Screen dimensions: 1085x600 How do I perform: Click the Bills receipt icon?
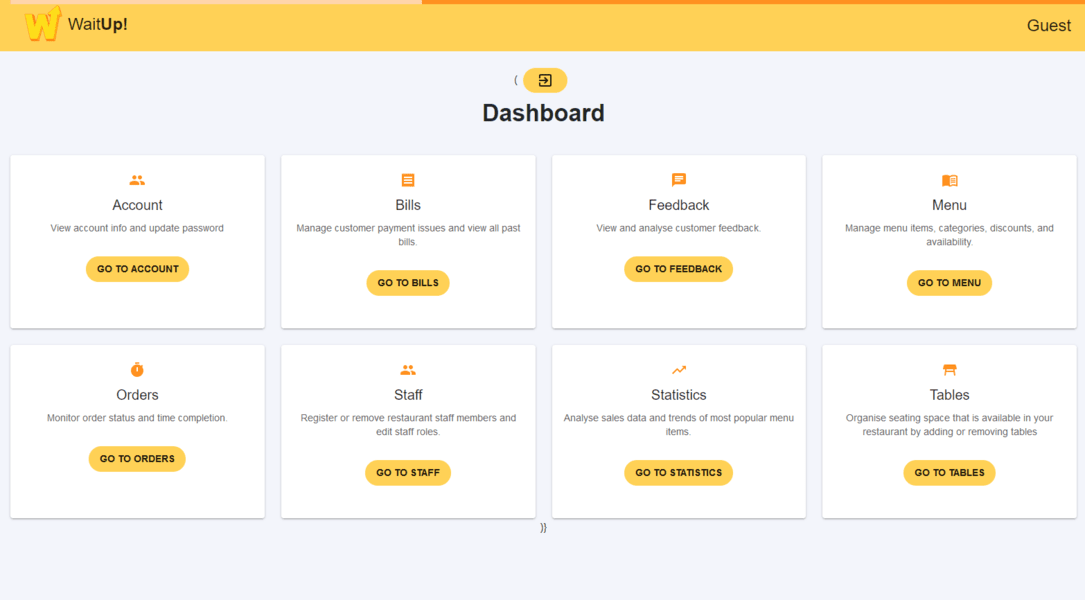click(x=408, y=180)
